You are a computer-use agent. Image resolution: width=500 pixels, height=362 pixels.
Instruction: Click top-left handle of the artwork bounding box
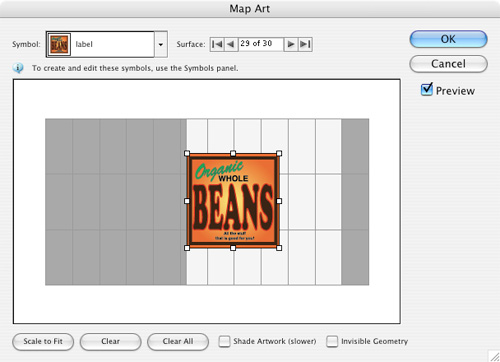tap(187, 153)
